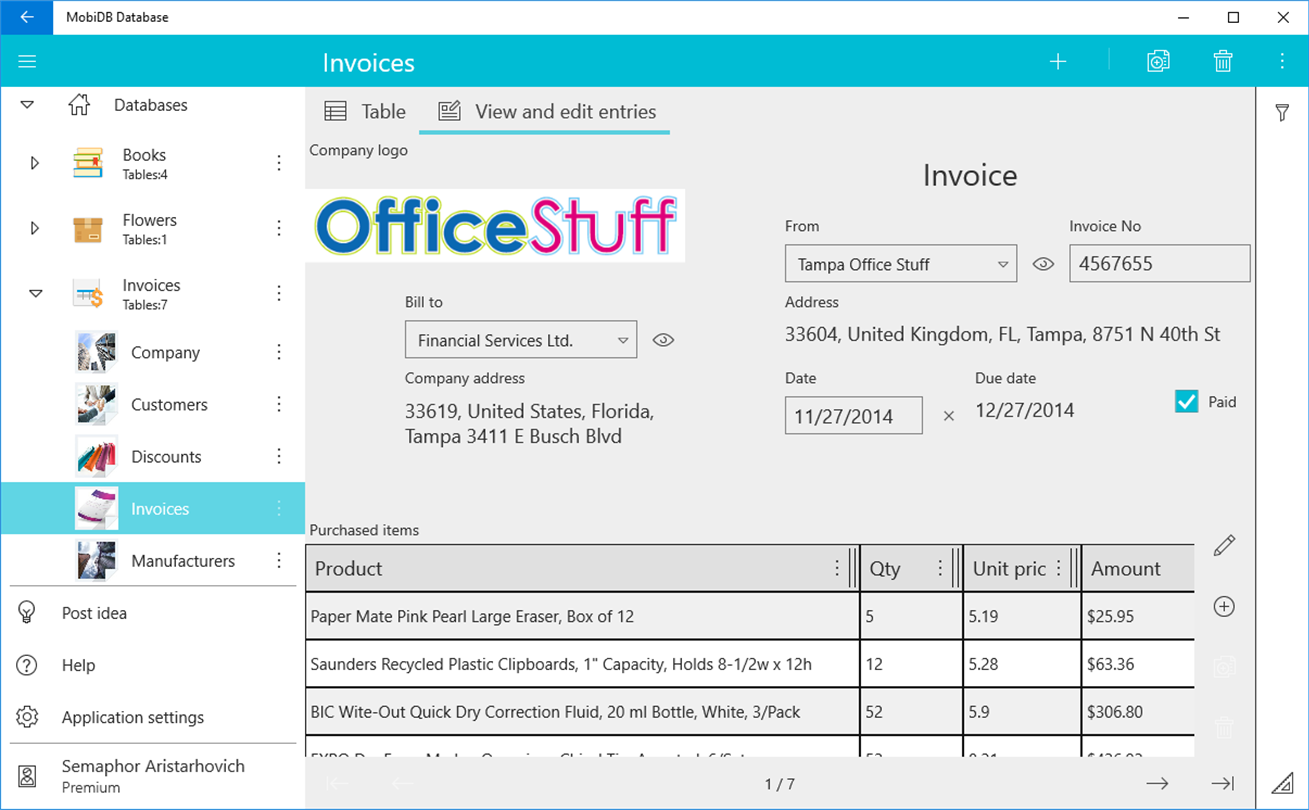The image size is (1309, 810).
Task: Click the Post idea lightbulb icon
Action: coord(27,613)
